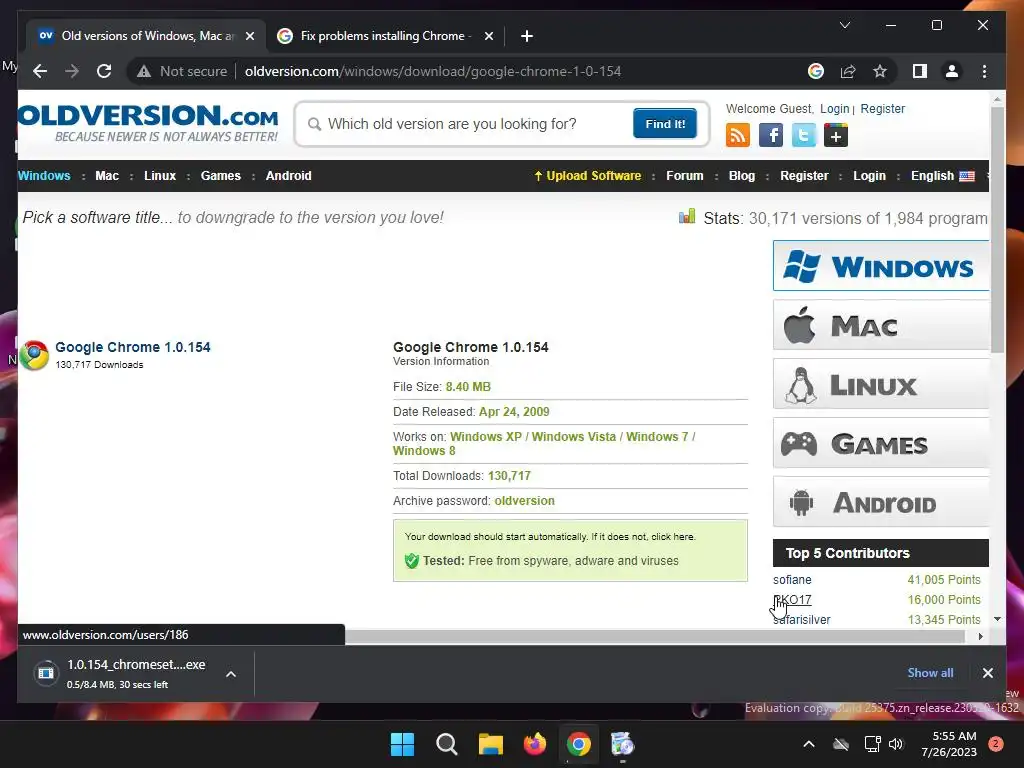Click Login in the black nav bar

coord(869,176)
